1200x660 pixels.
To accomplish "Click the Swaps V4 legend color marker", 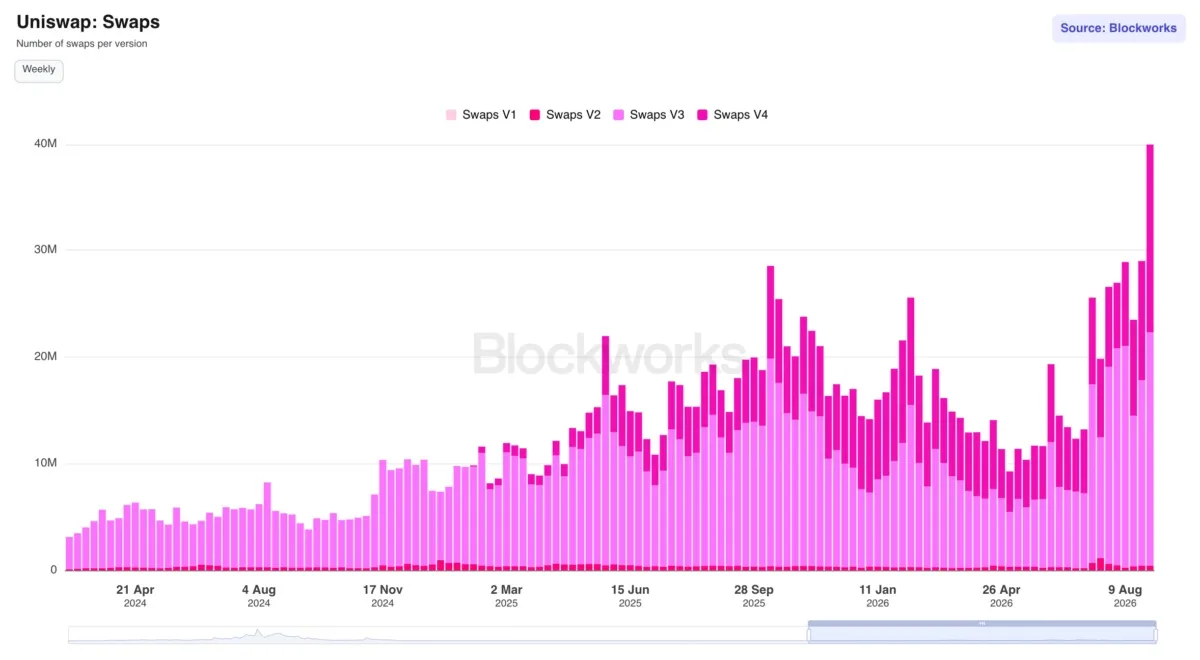I will pos(703,115).
